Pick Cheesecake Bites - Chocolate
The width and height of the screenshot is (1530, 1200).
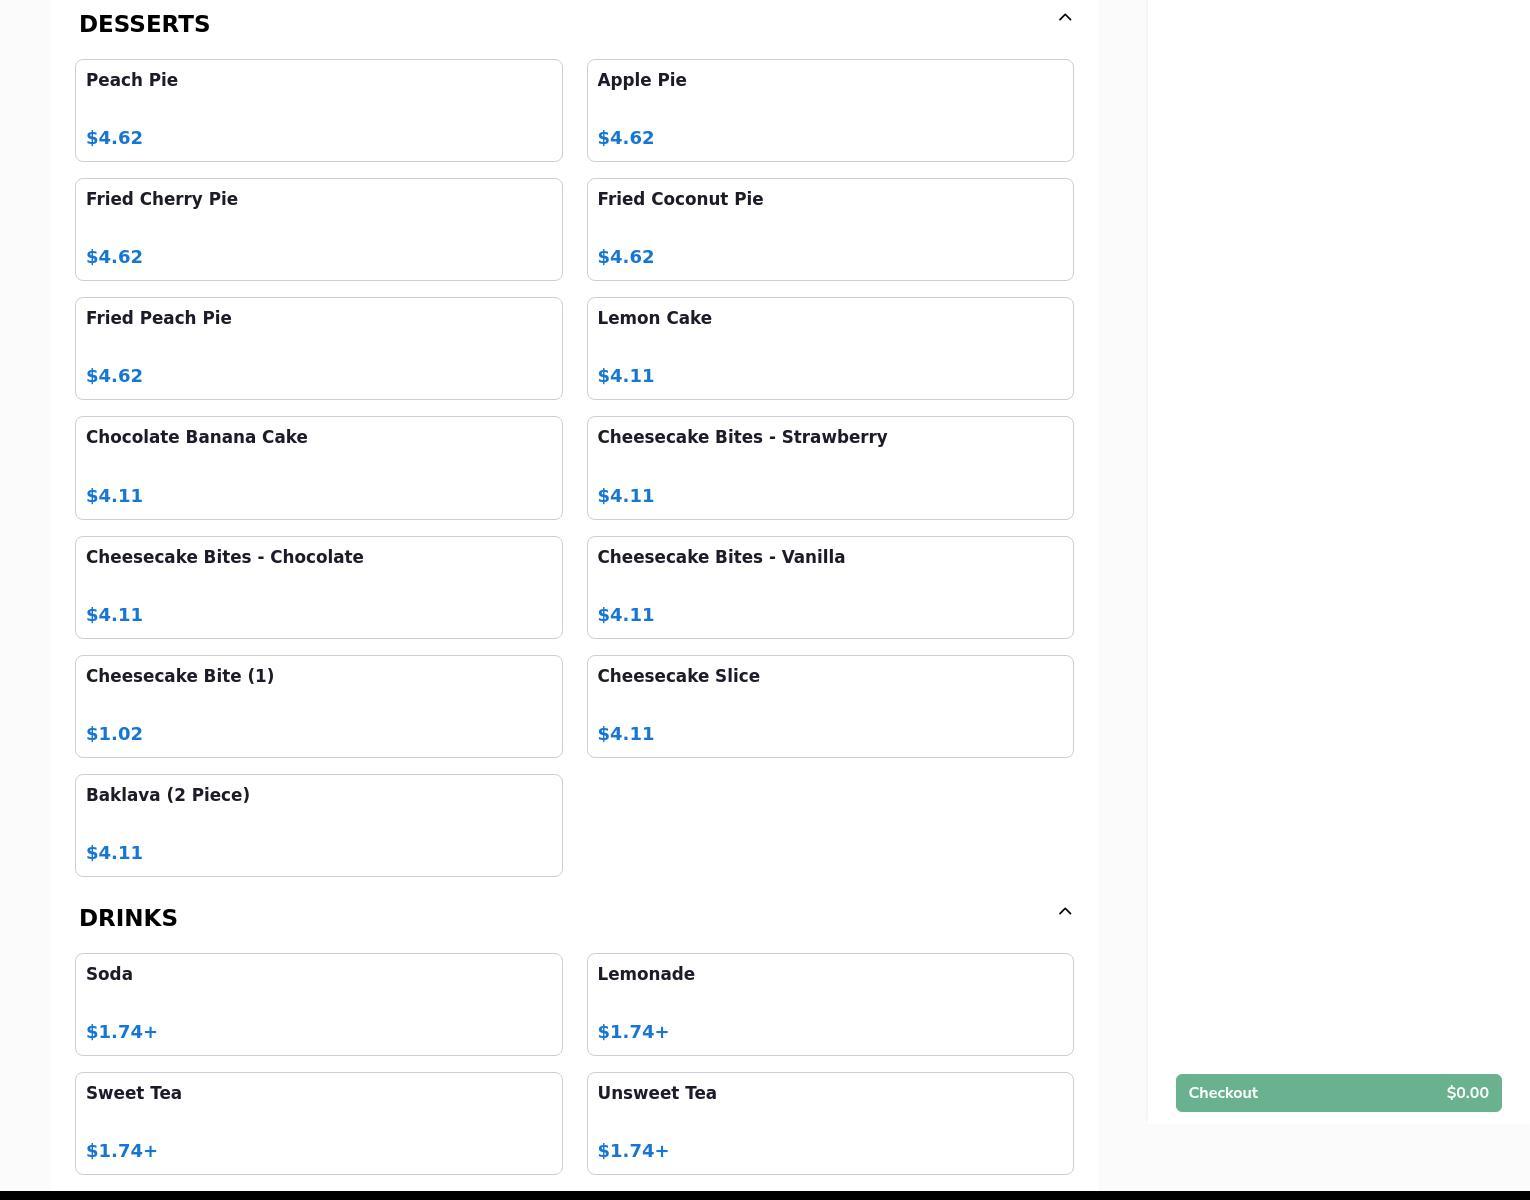point(318,587)
